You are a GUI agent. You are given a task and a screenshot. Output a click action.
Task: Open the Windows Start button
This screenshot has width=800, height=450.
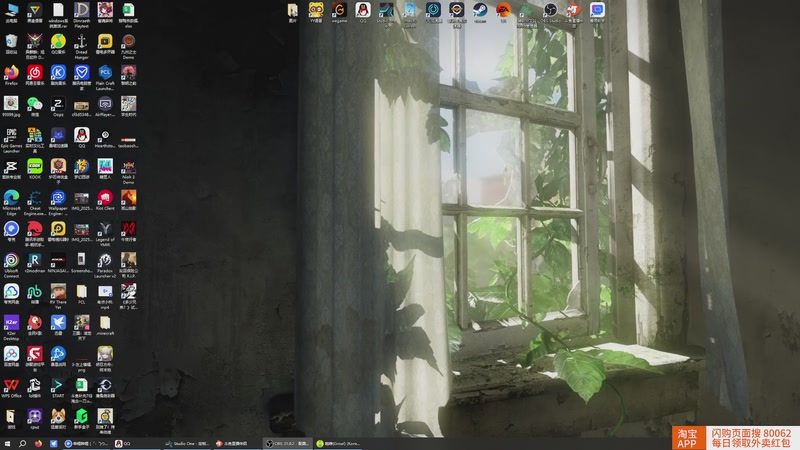7,444
